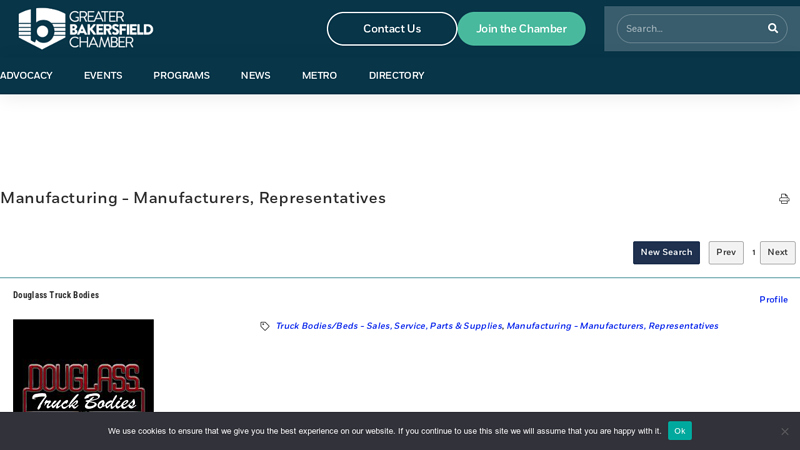800x450 pixels.
Task: View the Douglass Truck Bodies Profile link
Action: (x=773, y=300)
